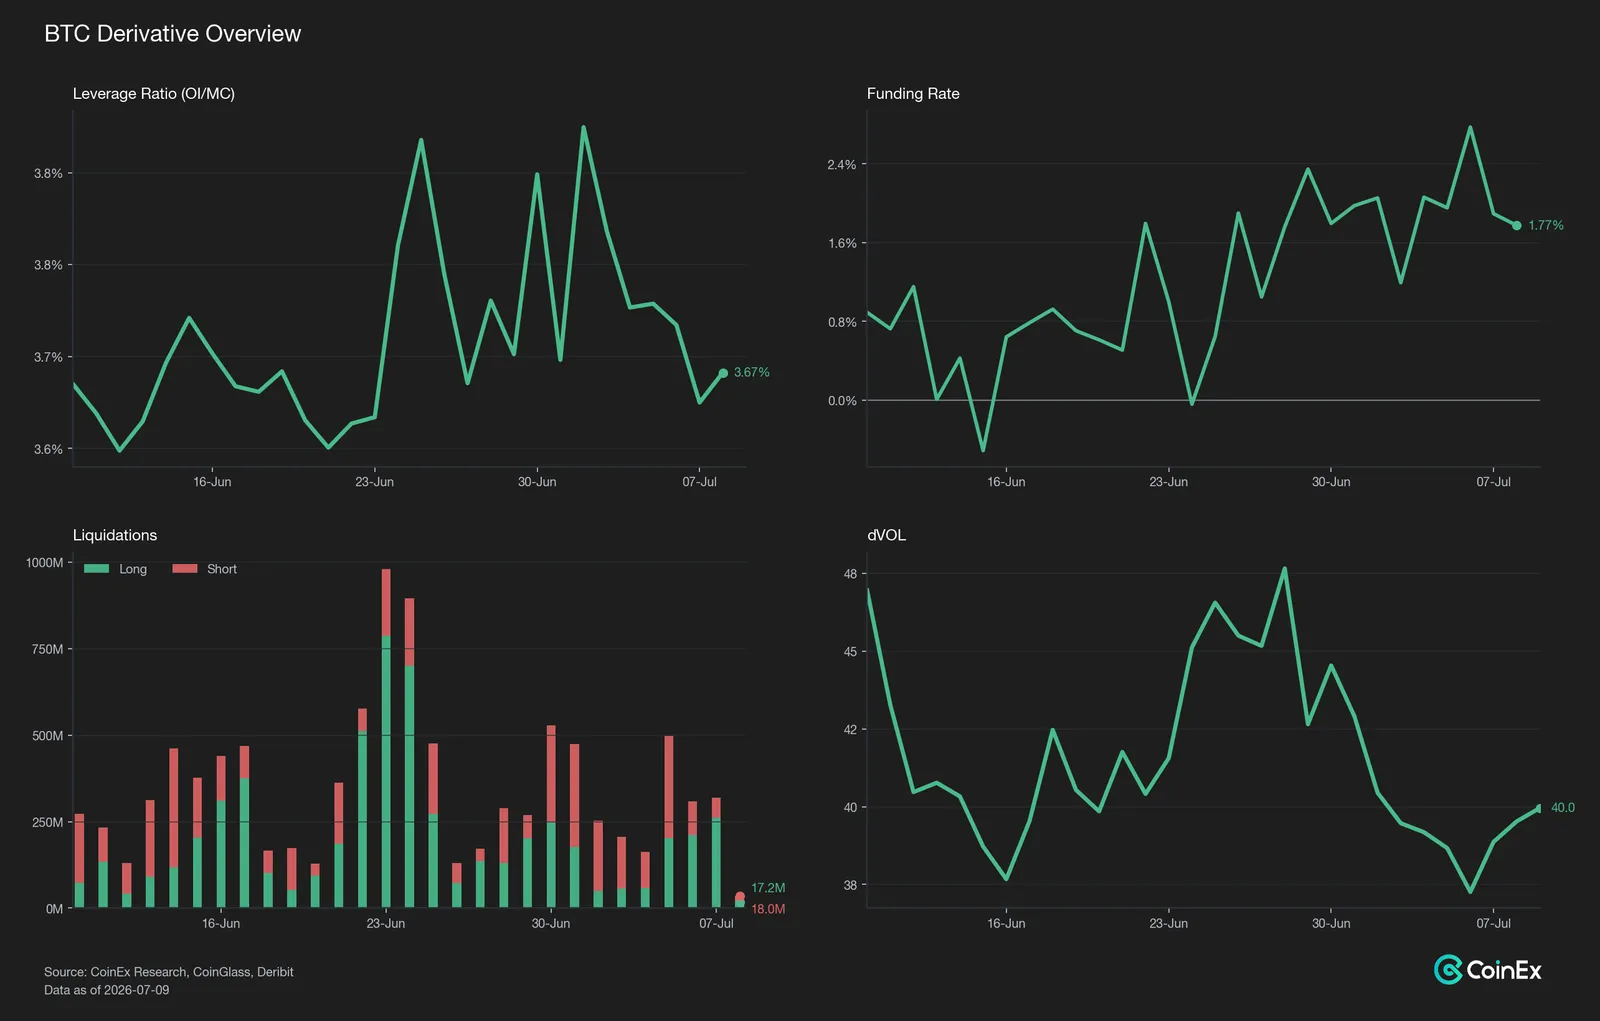Image resolution: width=1600 pixels, height=1021 pixels.
Task: Click 30-Jun tick on the Liquidations chart
Action: coord(551,924)
